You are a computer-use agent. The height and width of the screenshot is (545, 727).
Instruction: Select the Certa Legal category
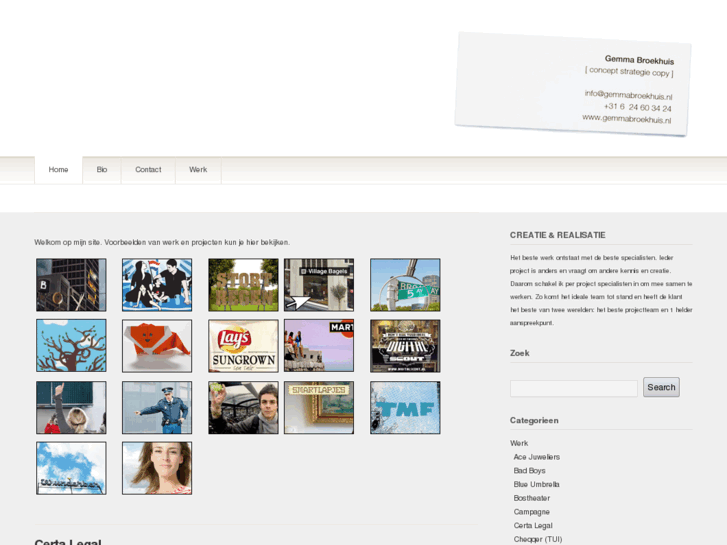click(533, 526)
